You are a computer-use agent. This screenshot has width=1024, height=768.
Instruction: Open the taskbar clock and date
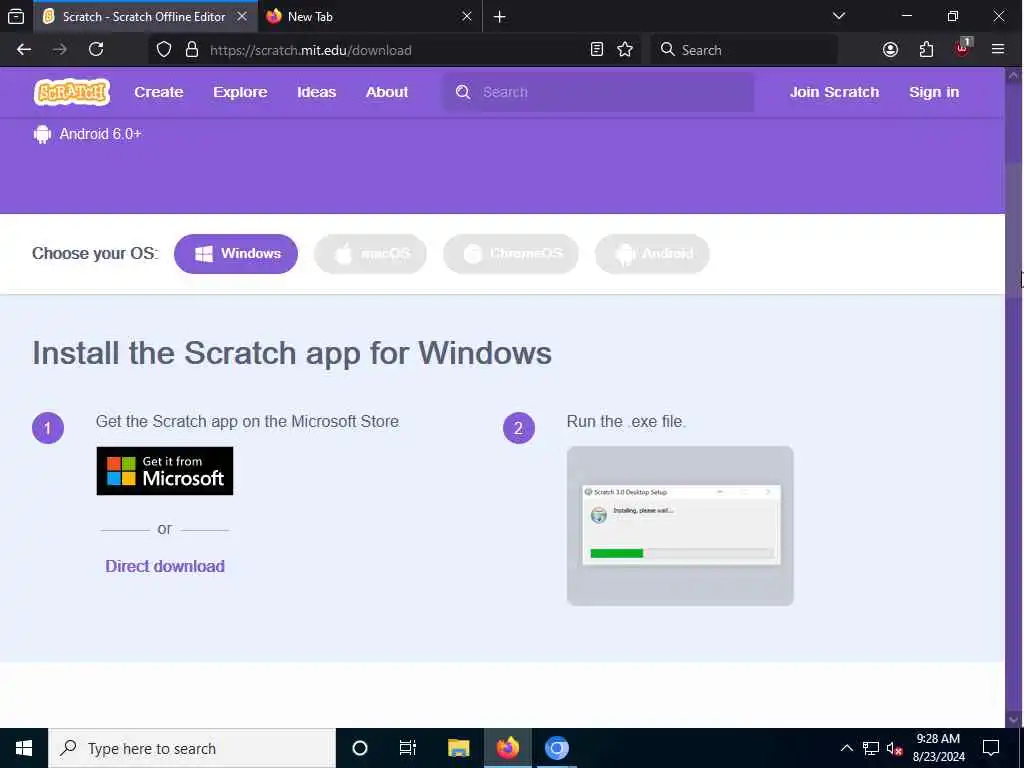point(938,748)
